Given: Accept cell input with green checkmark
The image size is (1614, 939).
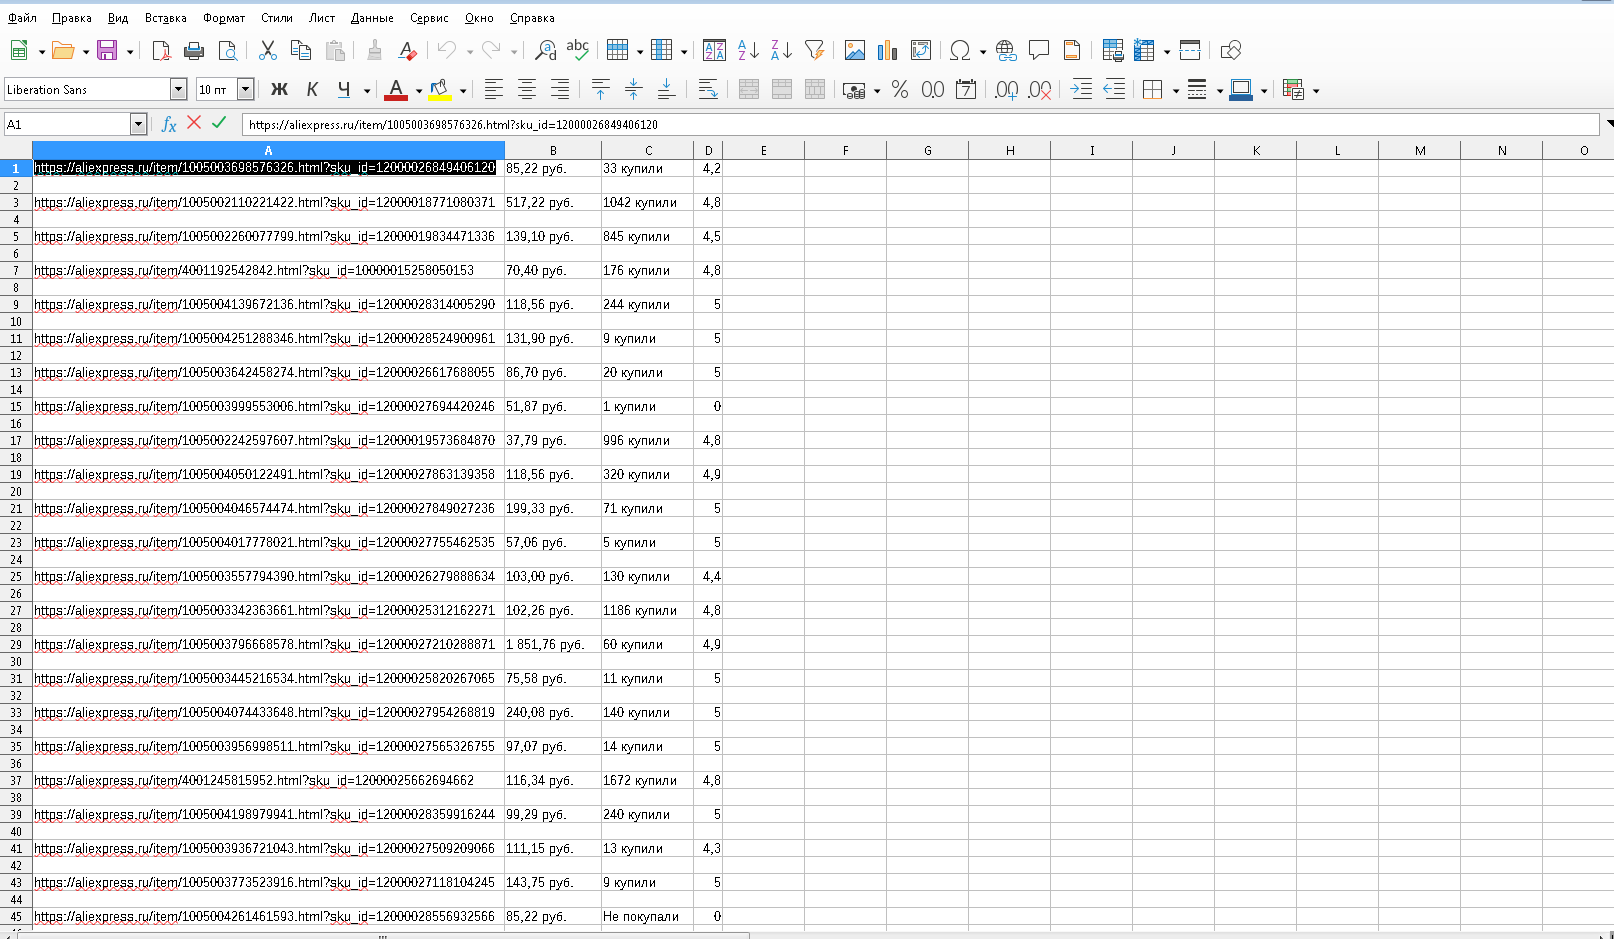Looking at the screenshot, I should 220,122.
